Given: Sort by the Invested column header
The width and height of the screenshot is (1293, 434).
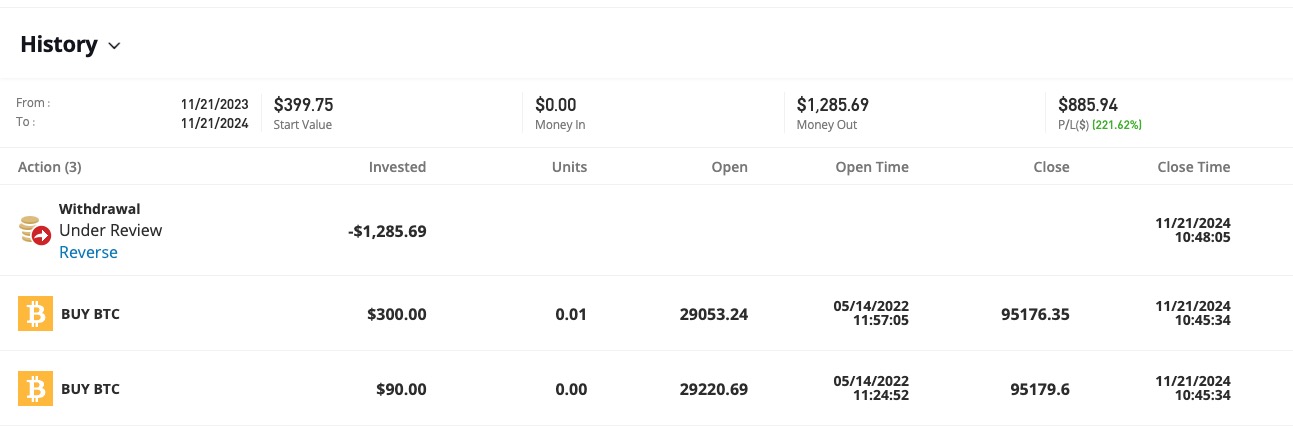Looking at the screenshot, I should tap(397, 167).
